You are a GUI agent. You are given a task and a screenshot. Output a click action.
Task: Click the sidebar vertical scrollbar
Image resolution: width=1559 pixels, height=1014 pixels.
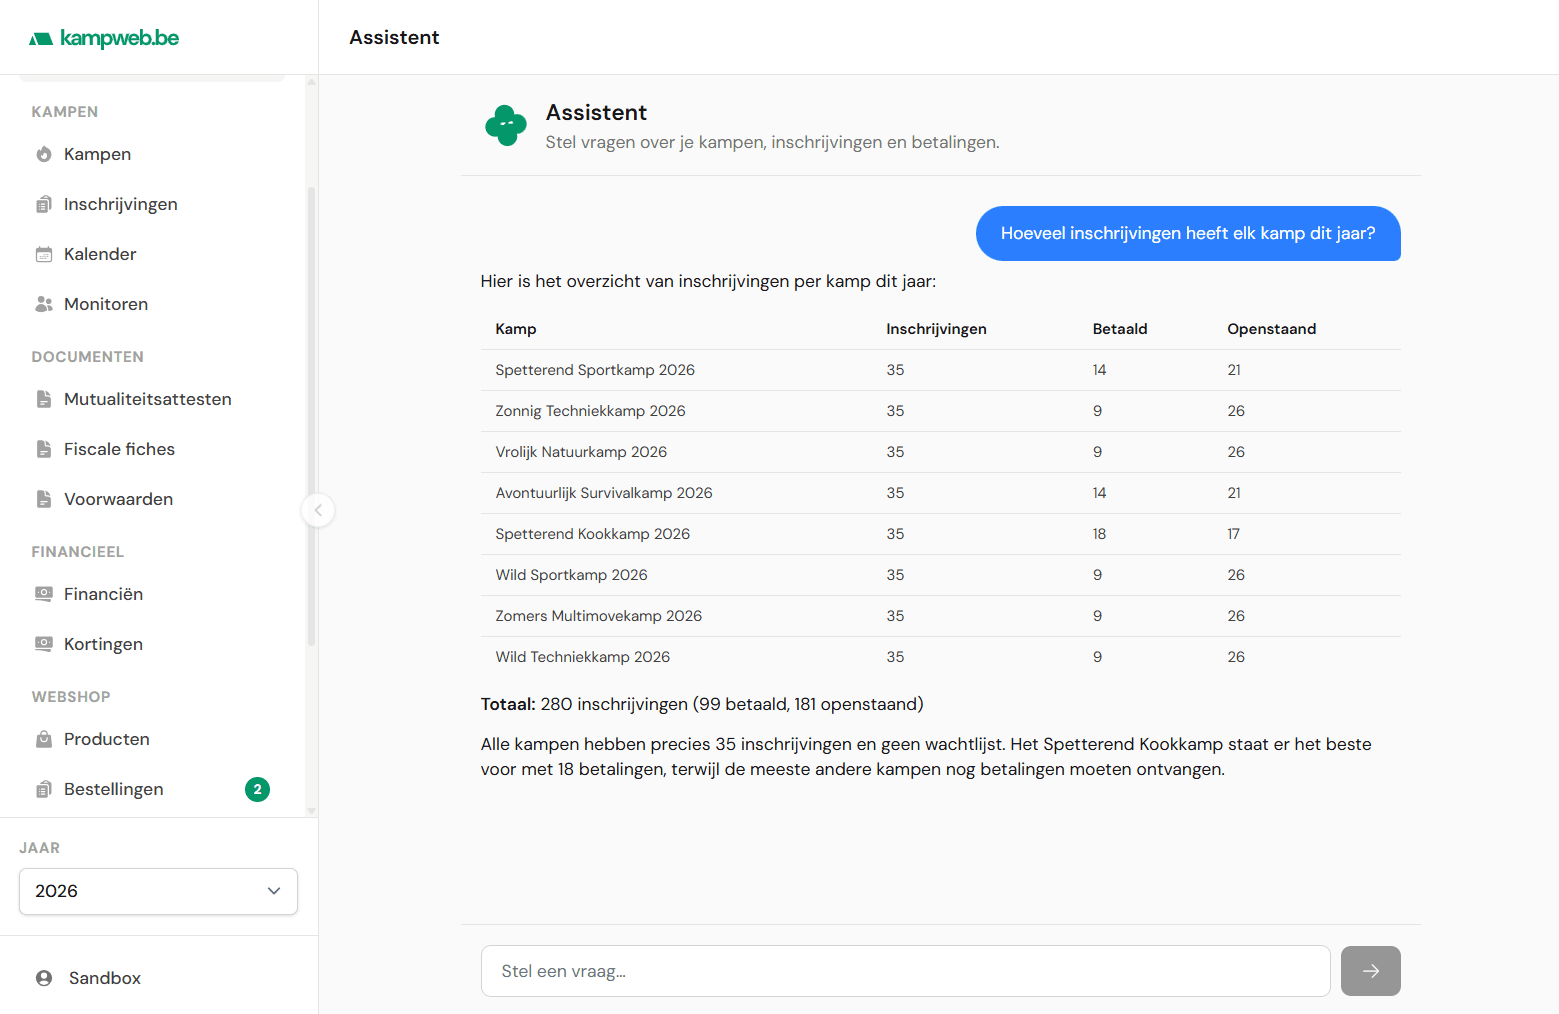point(311,415)
